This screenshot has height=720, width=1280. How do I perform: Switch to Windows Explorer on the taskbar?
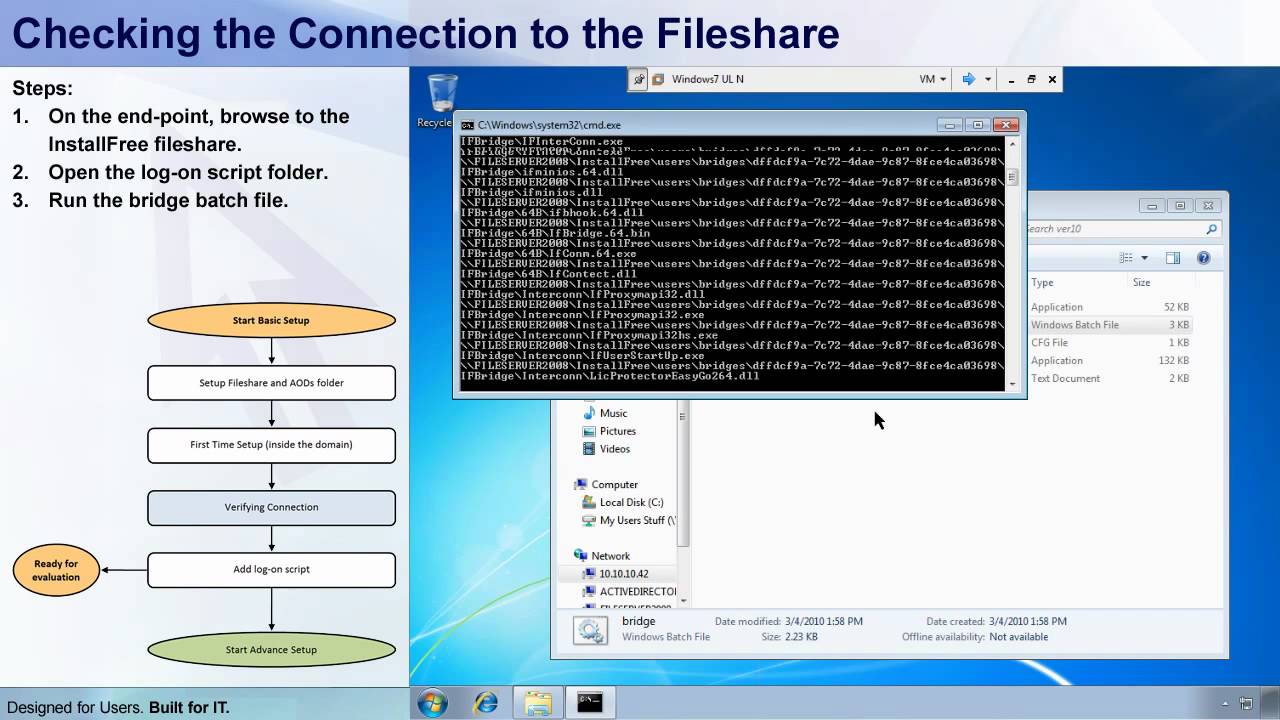tap(538, 703)
